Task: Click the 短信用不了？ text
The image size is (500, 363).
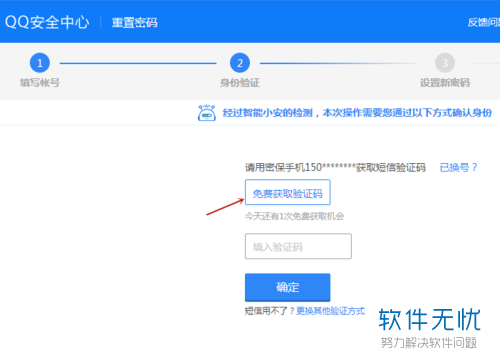Action: (x=270, y=311)
